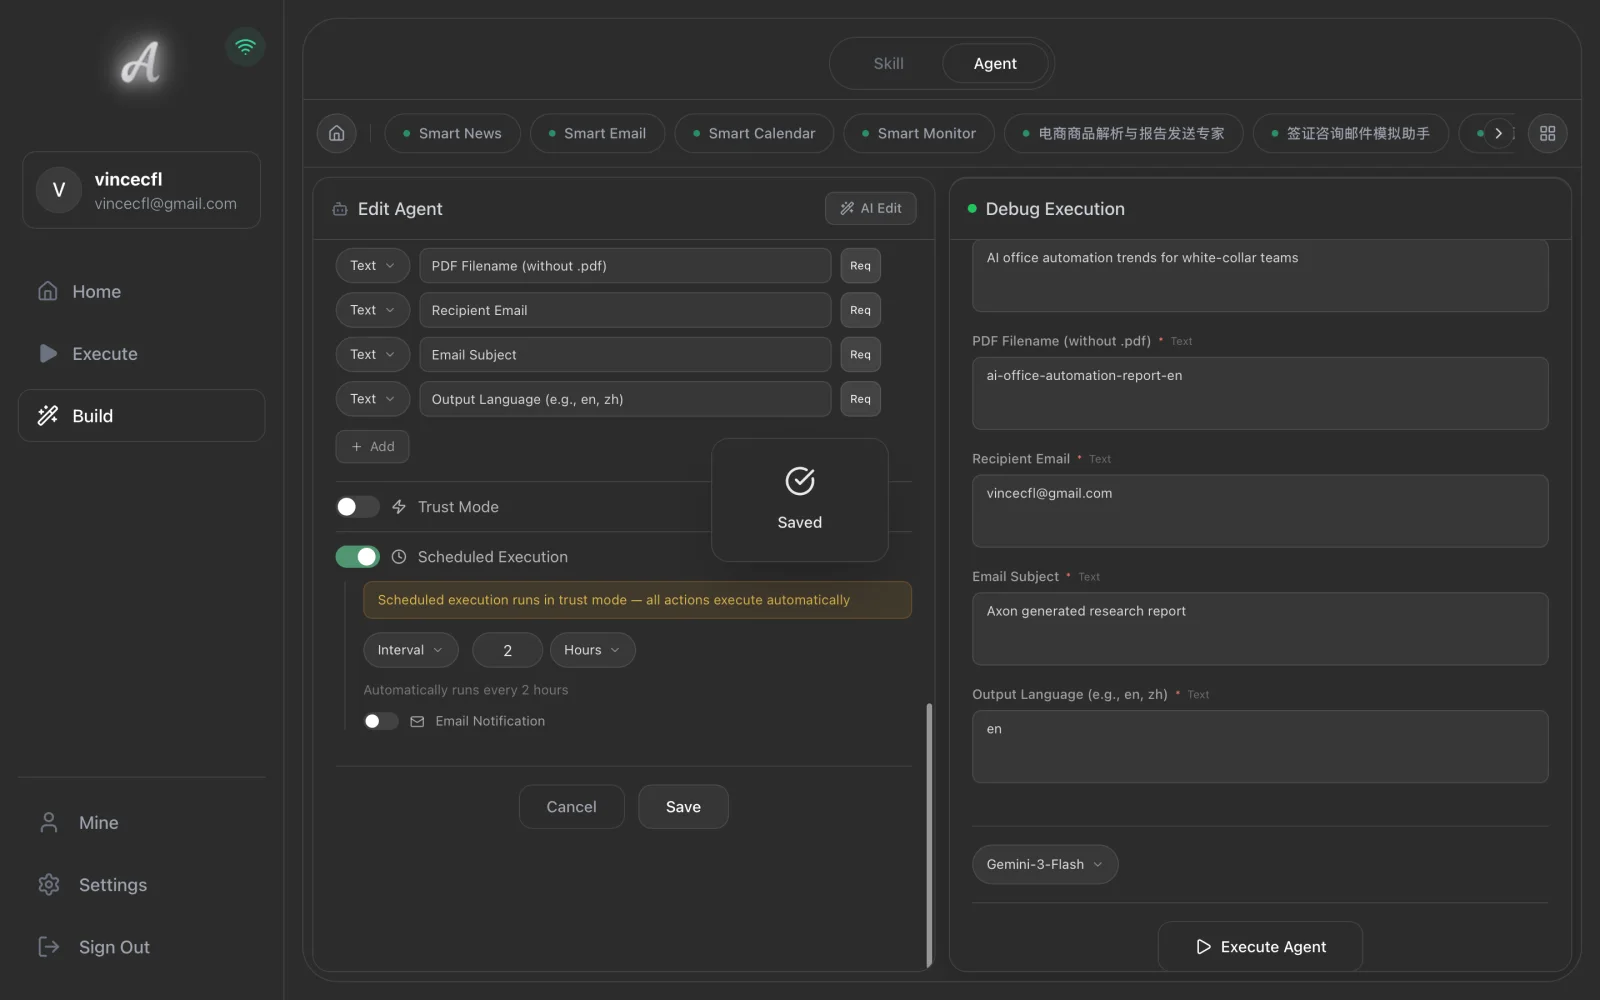The height and width of the screenshot is (1000, 1600).
Task: Click the lightning Trust Mode icon
Action: (399, 507)
